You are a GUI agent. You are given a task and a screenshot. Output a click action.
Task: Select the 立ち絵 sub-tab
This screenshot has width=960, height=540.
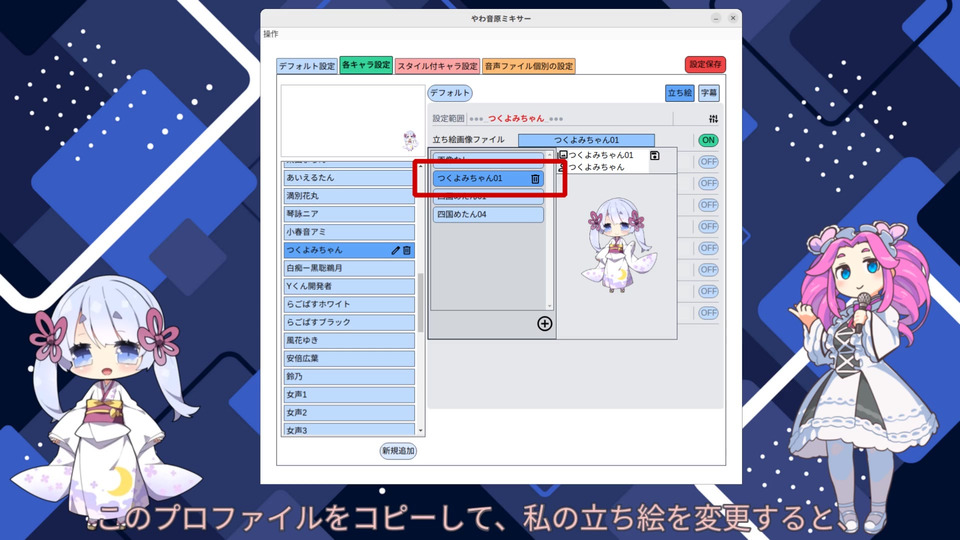pyautogui.click(x=680, y=93)
